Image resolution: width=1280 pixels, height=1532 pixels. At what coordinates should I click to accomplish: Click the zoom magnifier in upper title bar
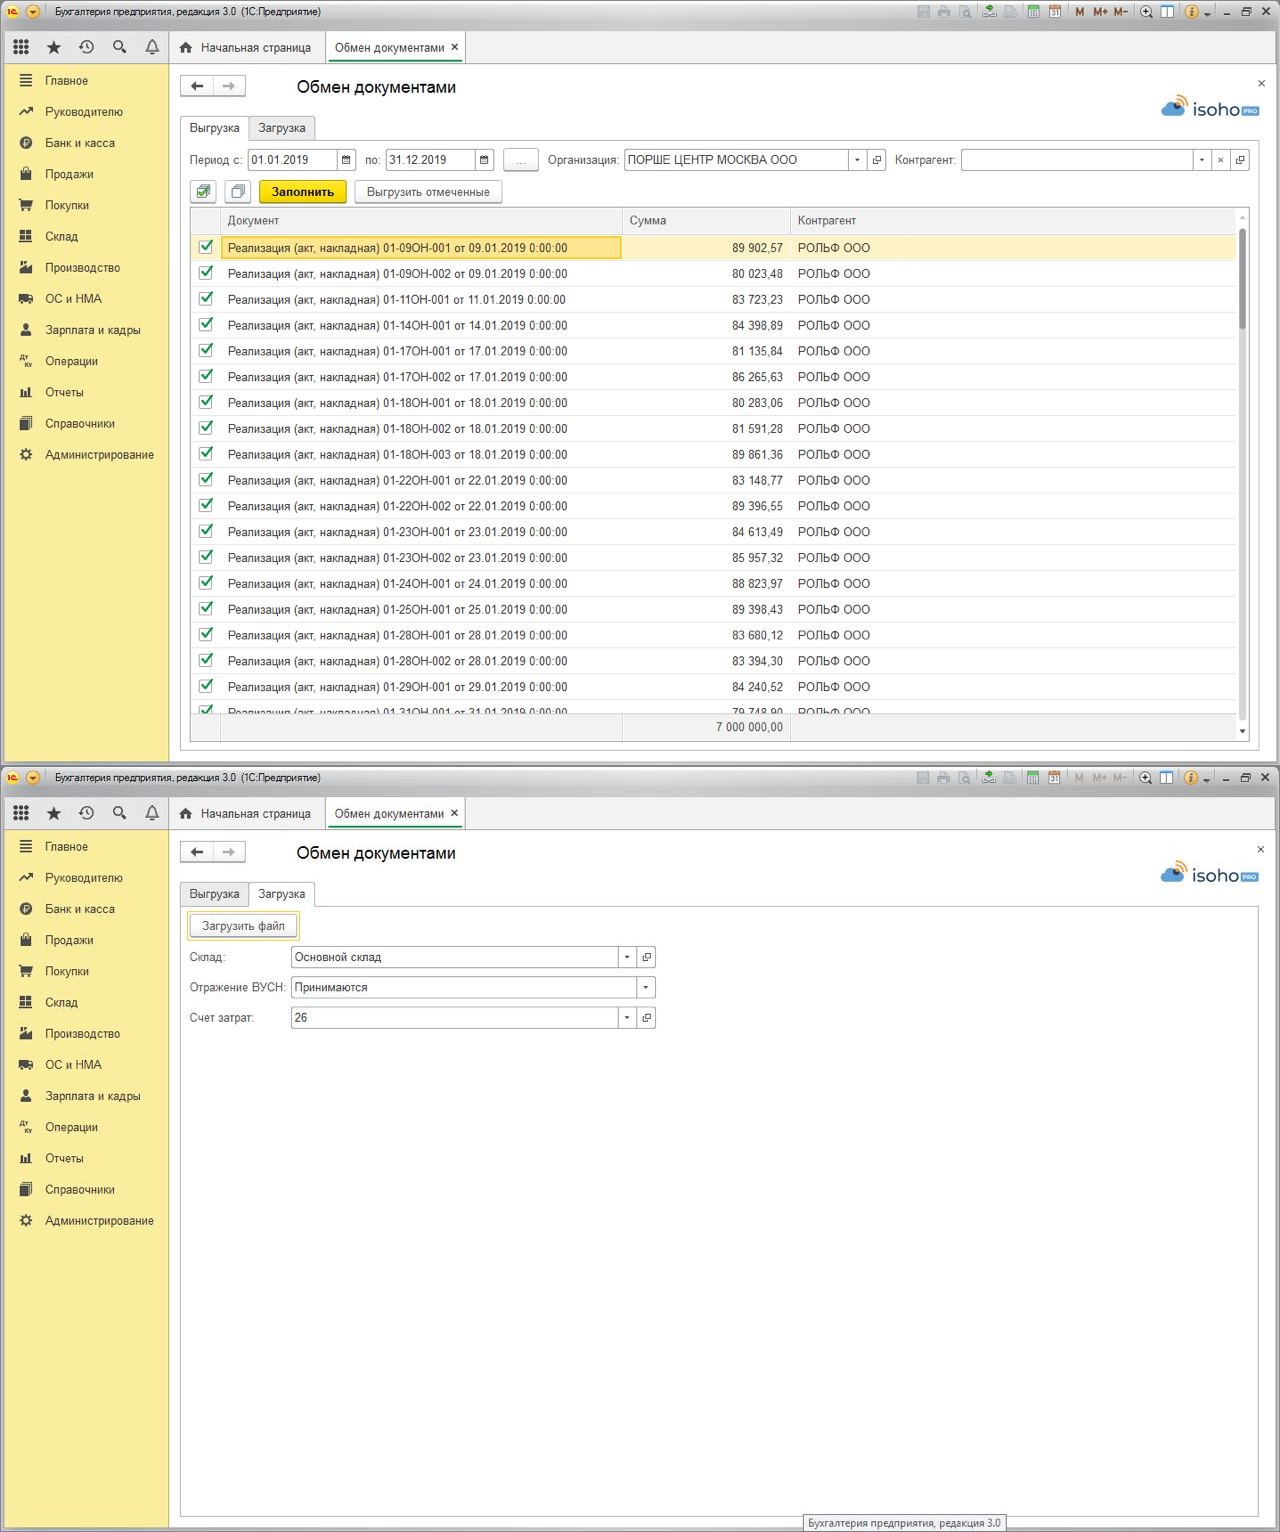(x=1146, y=12)
